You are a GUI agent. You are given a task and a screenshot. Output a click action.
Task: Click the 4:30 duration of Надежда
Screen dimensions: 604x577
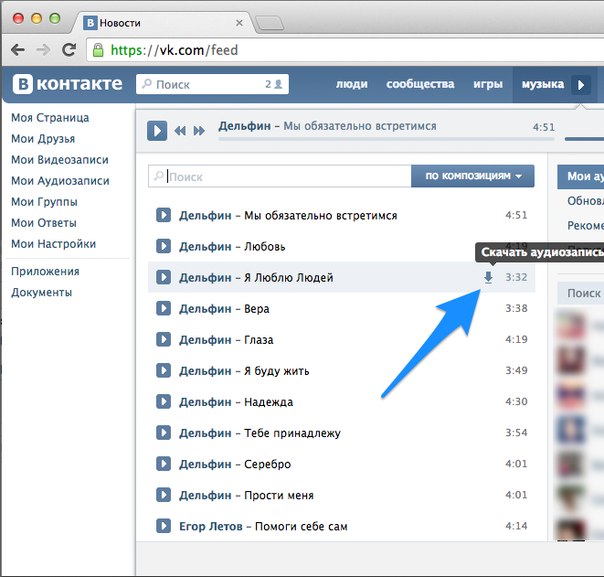pos(516,401)
